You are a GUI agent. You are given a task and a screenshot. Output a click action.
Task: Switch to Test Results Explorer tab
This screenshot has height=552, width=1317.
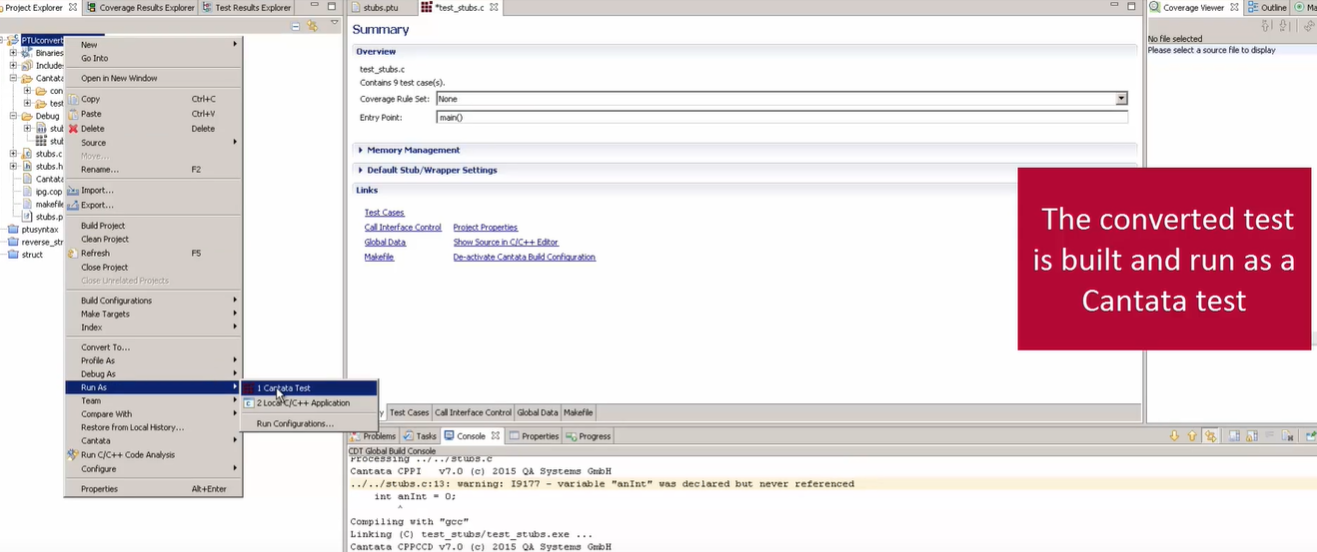[246, 7]
